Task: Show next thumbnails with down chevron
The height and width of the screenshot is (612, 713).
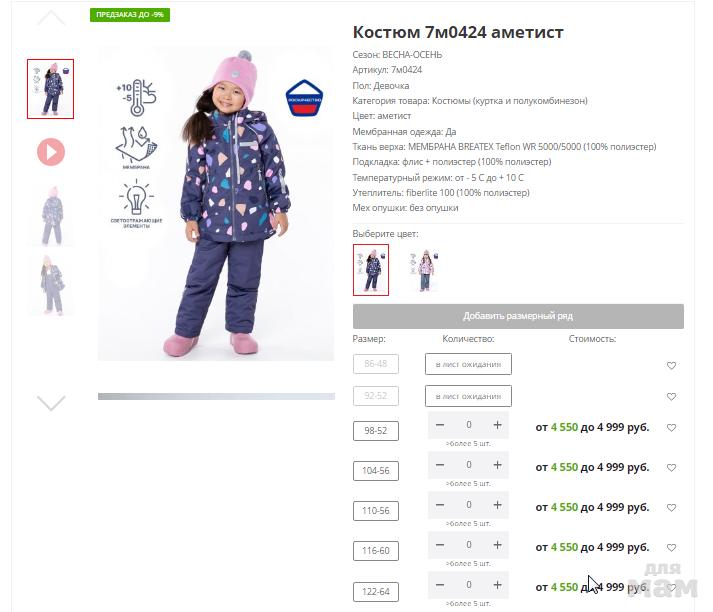Action: coord(51,403)
